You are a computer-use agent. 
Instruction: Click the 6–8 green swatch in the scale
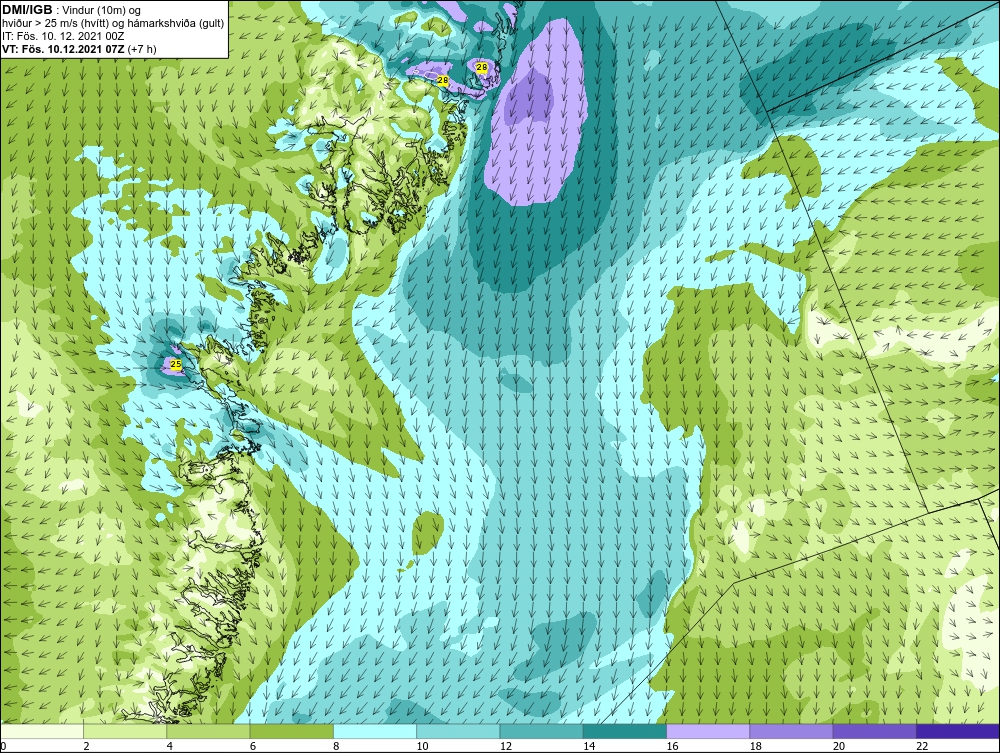coord(291,731)
